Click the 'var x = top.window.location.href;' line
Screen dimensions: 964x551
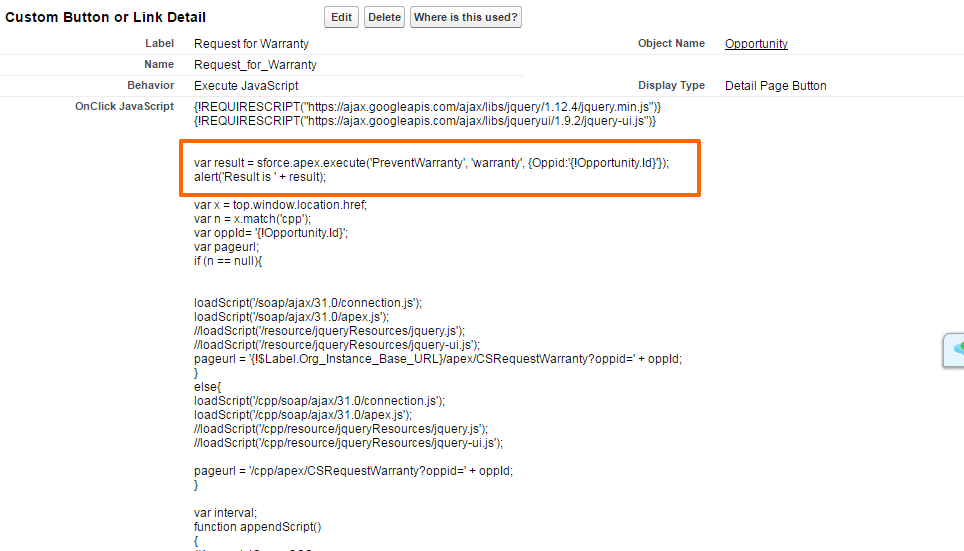coord(280,205)
